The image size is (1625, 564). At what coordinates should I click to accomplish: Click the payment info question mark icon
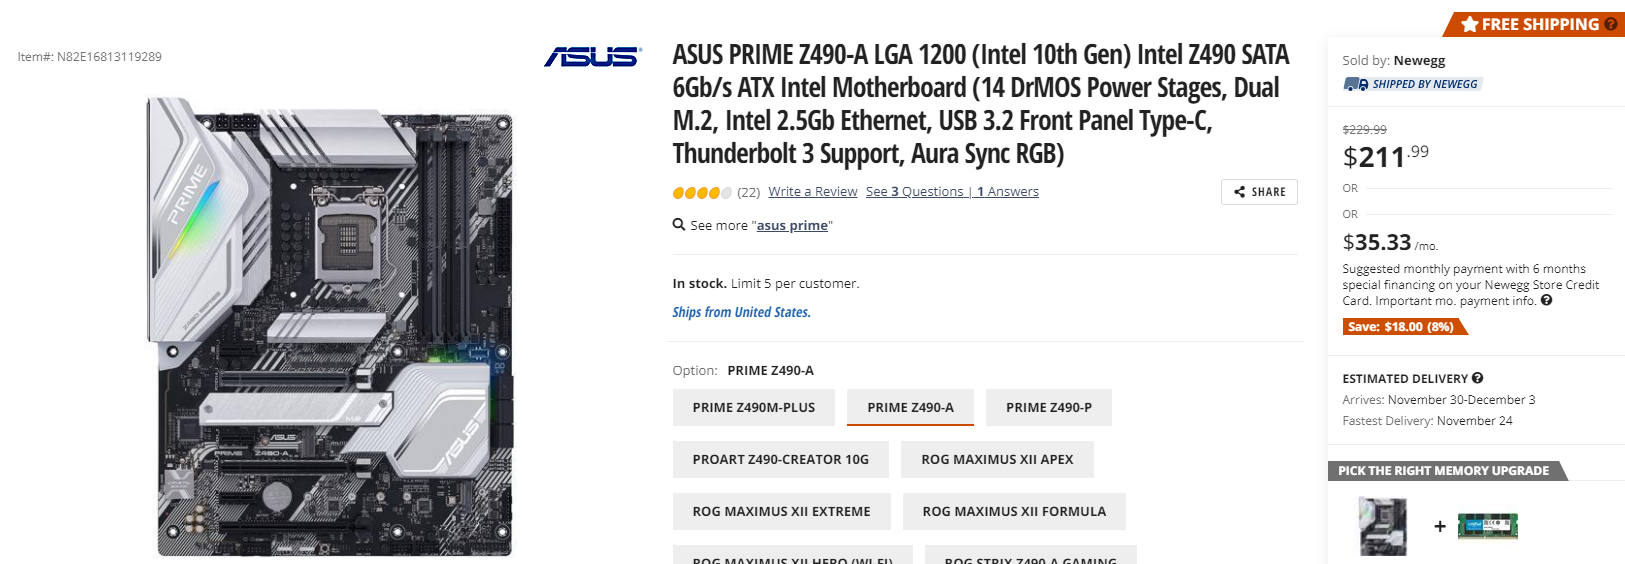point(1546,300)
